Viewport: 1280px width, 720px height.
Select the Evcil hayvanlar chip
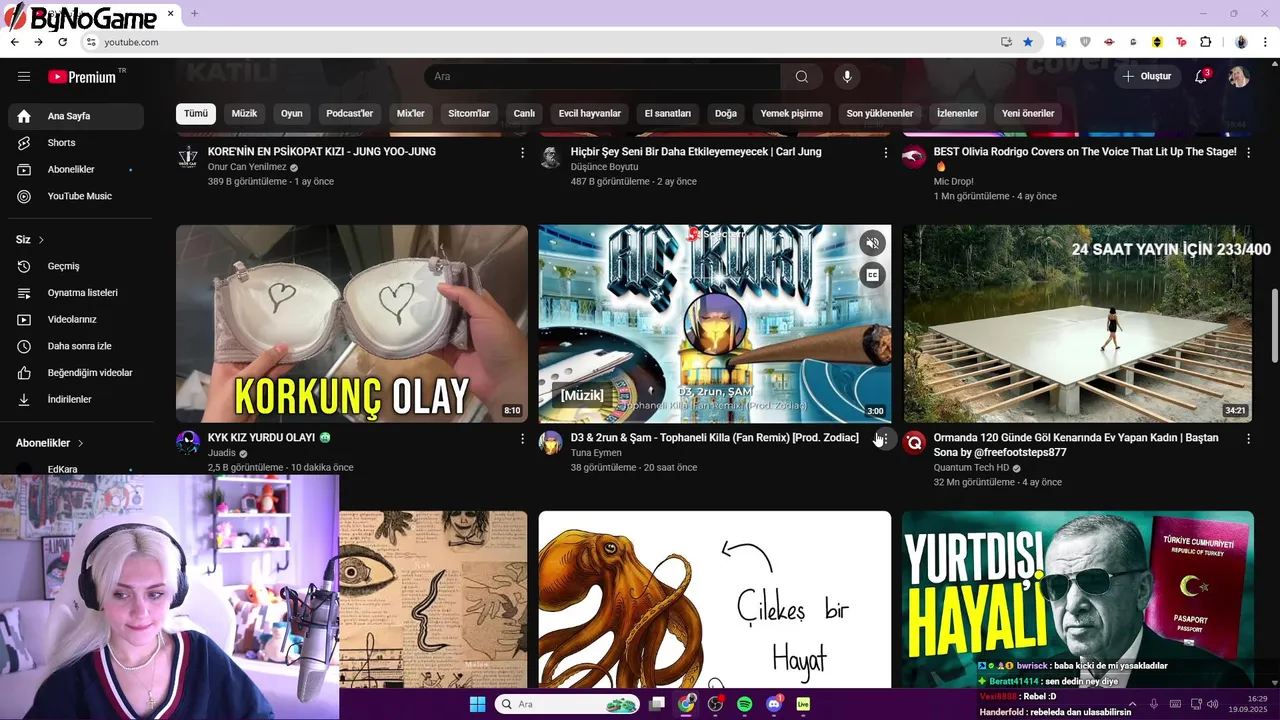(589, 113)
